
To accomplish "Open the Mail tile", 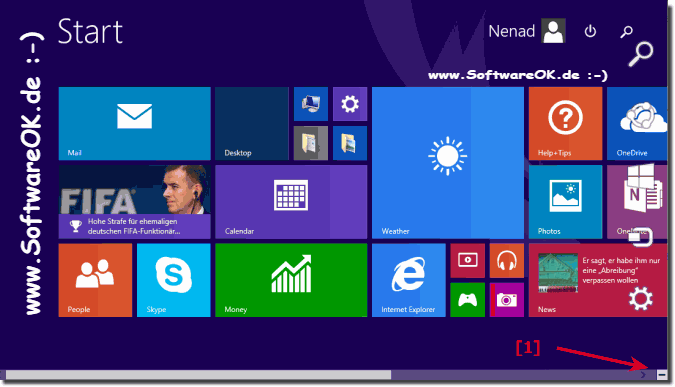I will click(x=134, y=124).
